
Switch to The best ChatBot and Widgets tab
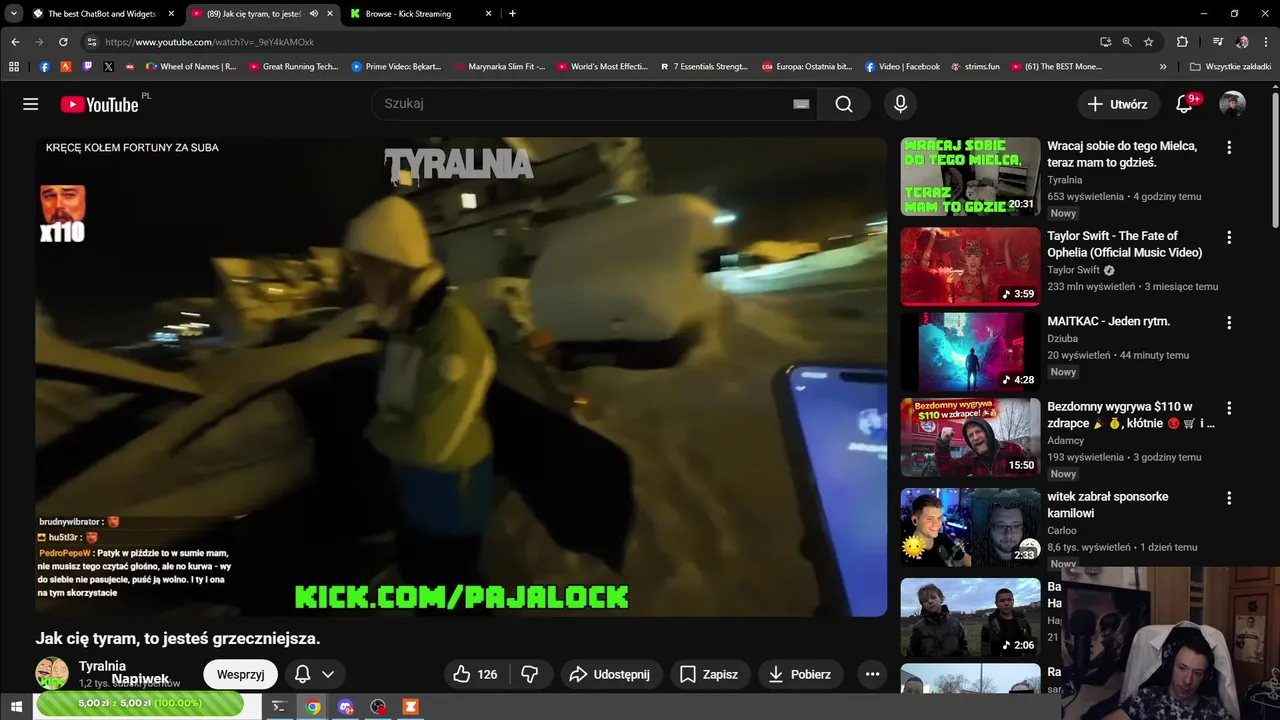(102, 14)
